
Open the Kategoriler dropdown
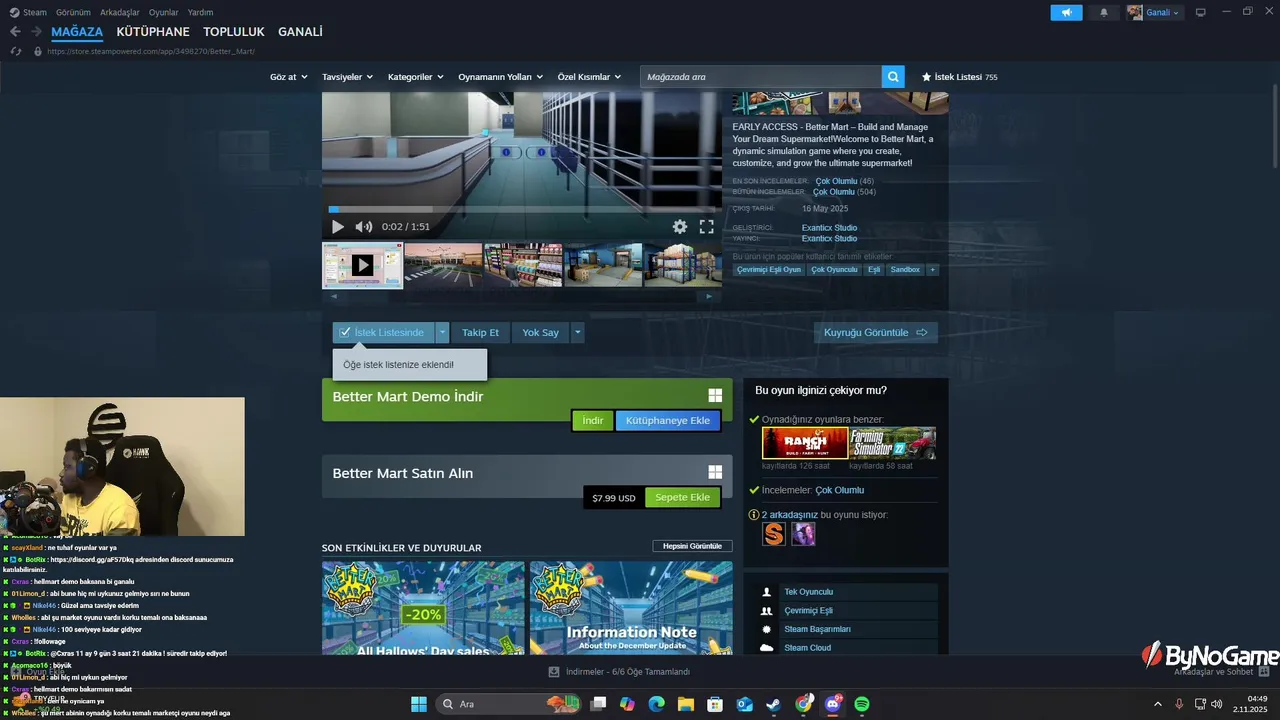pos(415,77)
